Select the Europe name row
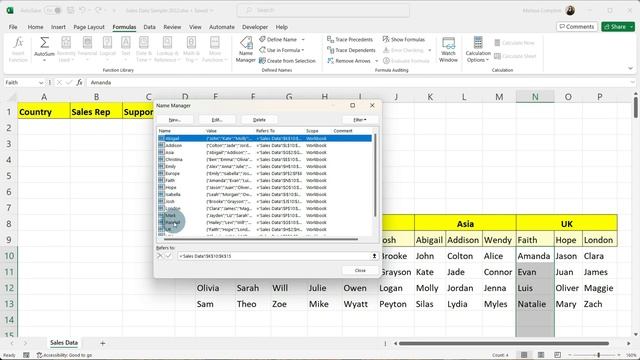Image resolution: width=640 pixels, height=360 pixels. pos(264,173)
